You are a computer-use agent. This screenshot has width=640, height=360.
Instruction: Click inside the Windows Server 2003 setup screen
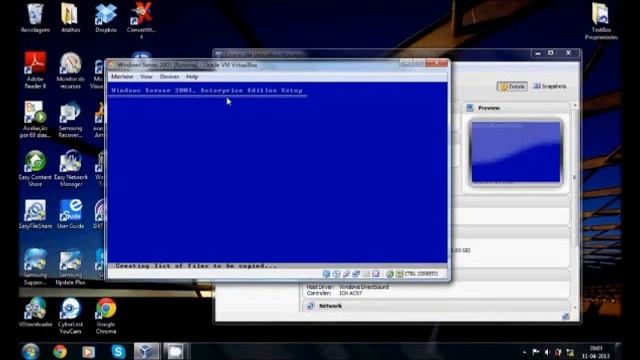click(277, 172)
